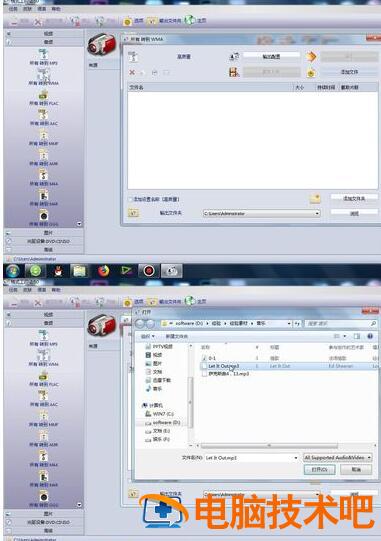Click the 打开(O) button
Viewport: 381px width, 541px height.
(x=320, y=470)
